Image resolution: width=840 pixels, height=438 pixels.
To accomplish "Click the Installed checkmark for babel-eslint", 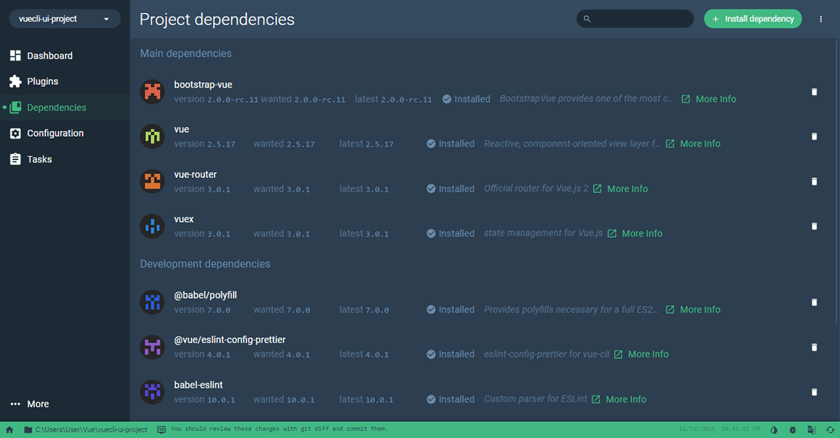I will [x=431, y=399].
